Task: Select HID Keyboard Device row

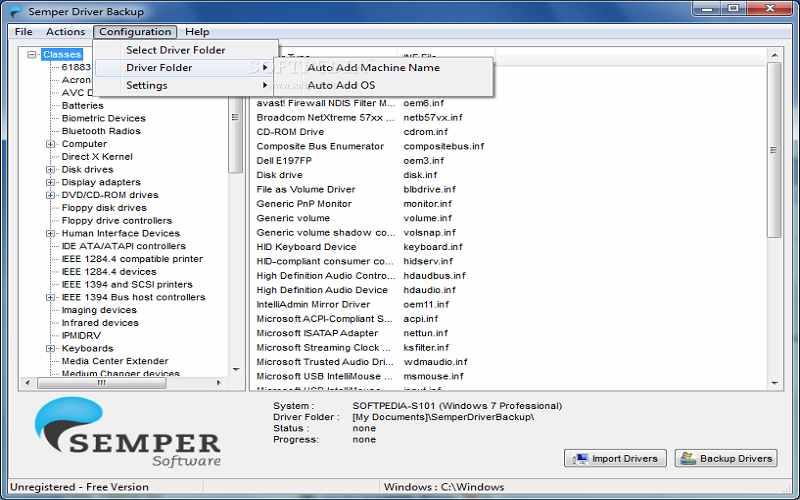Action: click(x=306, y=246)
